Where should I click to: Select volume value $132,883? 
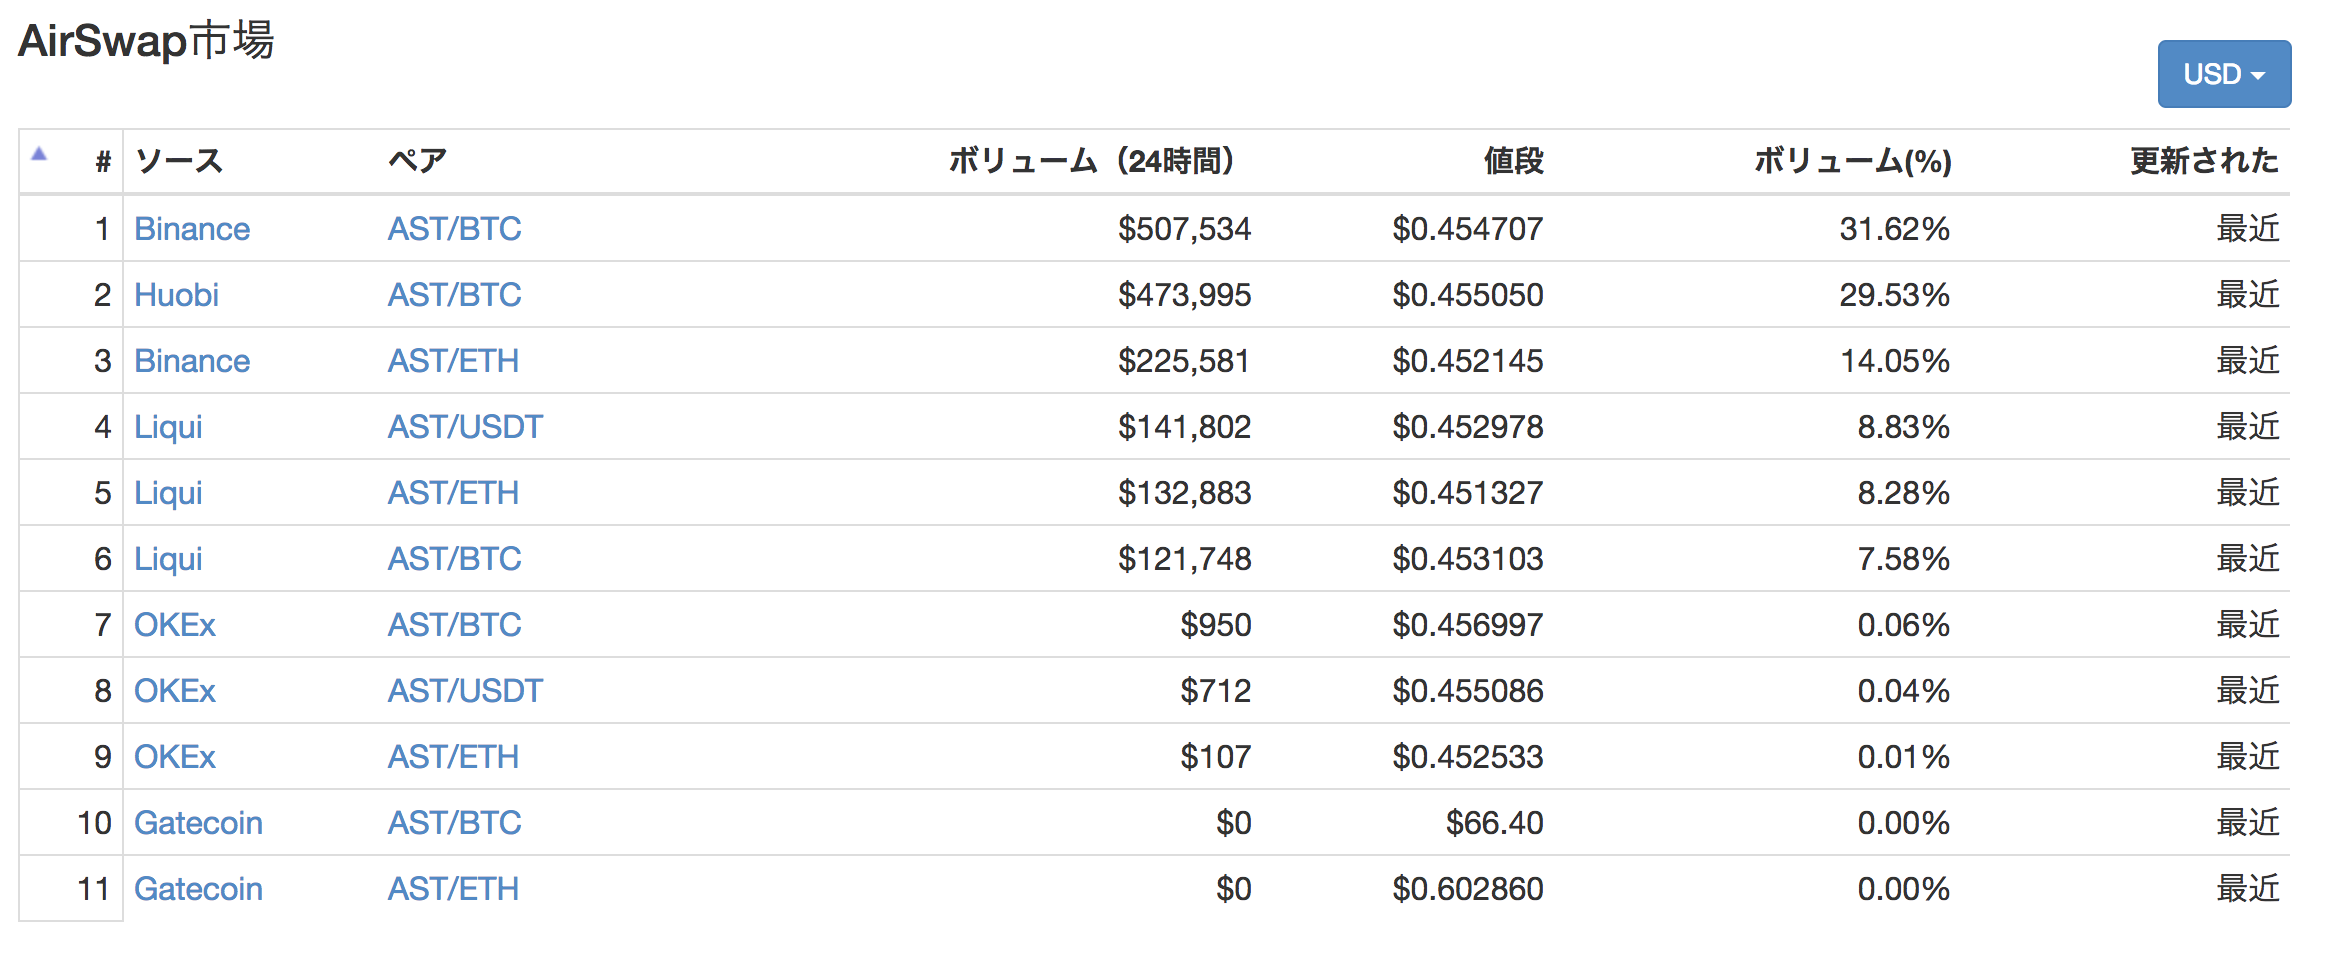tap(1185, 493)
